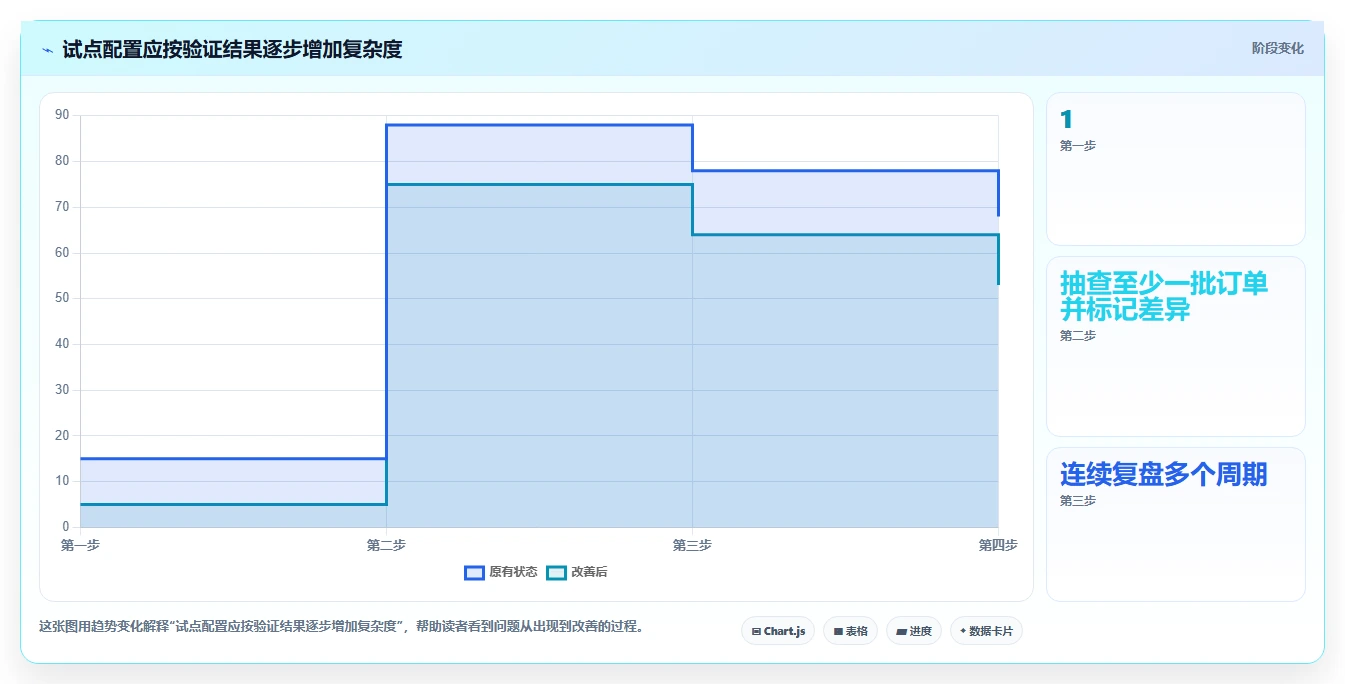Click the 第三步 caption in the side card
The width and height of the screenshot is (1345, 684).
tap(1078, 501)
